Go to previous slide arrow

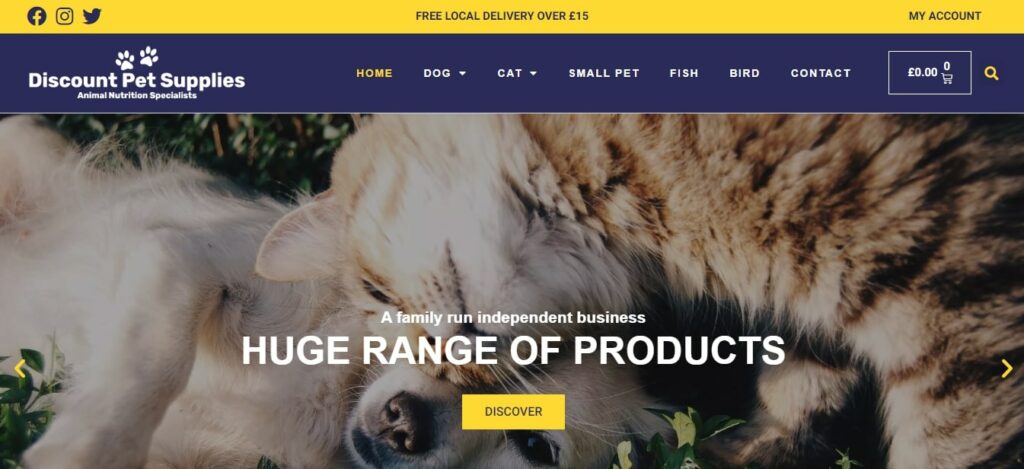click(x=20, y=368)
